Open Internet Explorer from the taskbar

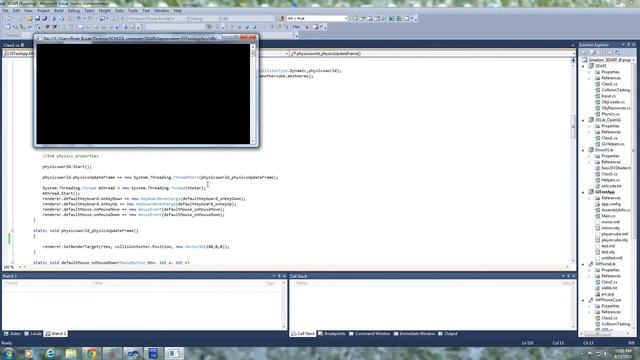(50, 353)
